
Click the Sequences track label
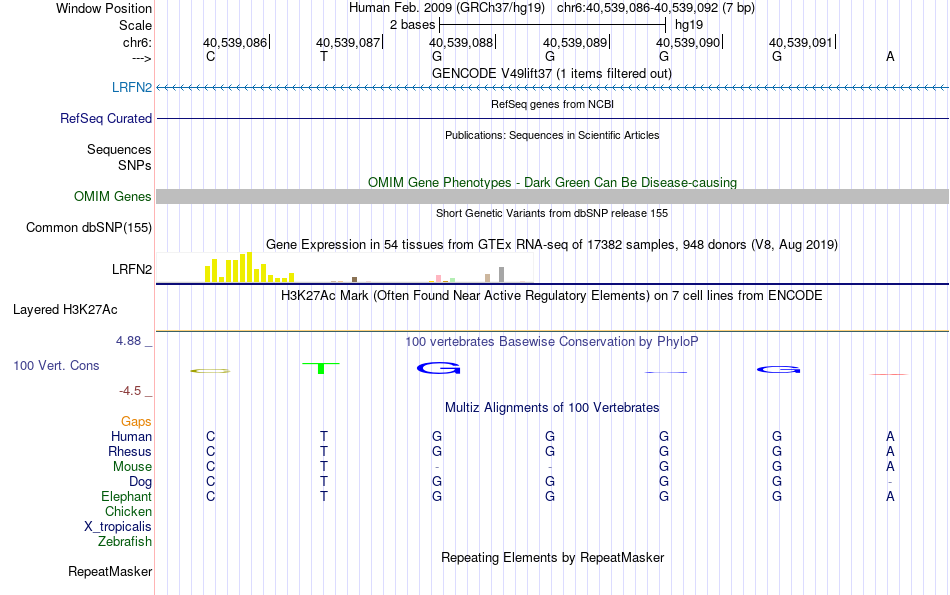point(119,150)
